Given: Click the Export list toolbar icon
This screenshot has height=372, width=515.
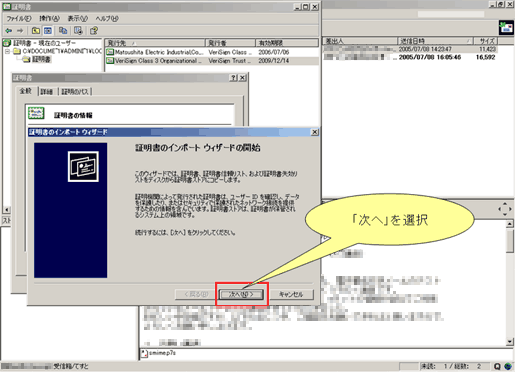Looking at the screenshot, I should (x=78, y=31).
